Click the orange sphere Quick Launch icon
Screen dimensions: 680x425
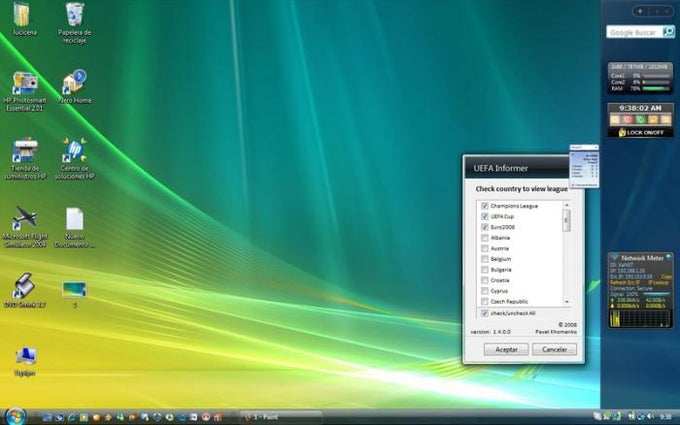coord(96,417)
